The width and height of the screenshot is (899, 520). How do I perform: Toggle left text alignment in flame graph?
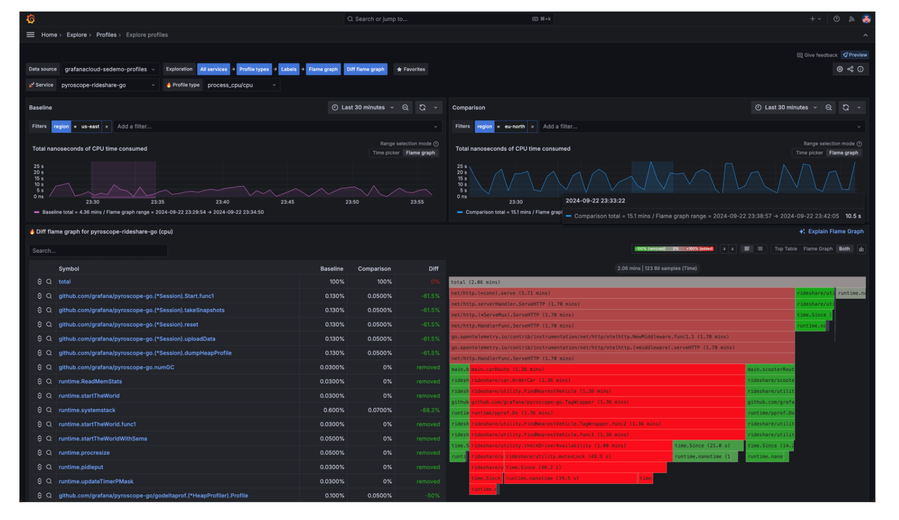(746, 249)
